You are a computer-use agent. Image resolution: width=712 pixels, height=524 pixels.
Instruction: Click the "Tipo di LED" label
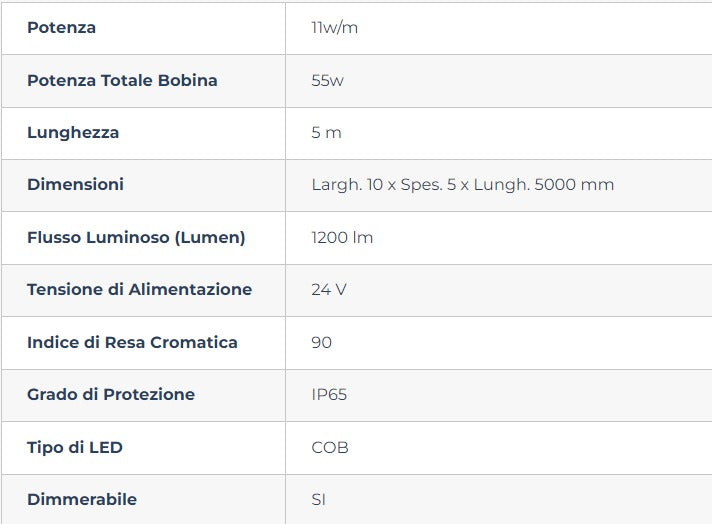coord(75,448)
